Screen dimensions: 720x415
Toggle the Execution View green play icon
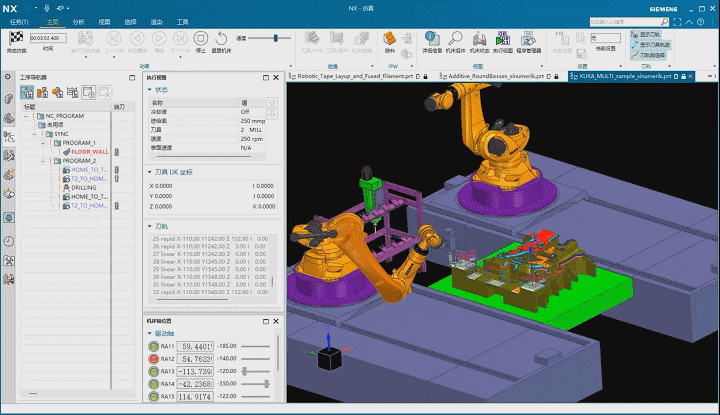click(x=503, y=38)
